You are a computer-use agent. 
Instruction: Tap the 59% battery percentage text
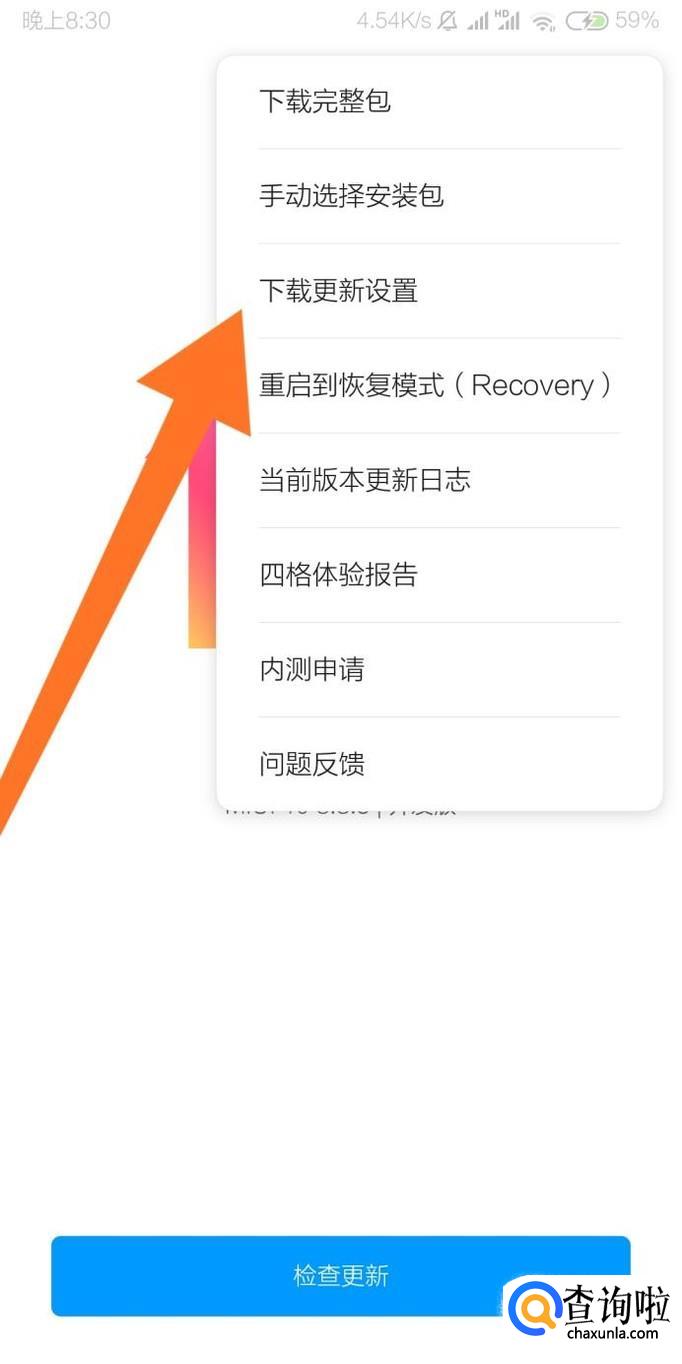click(x=637, y=21)
